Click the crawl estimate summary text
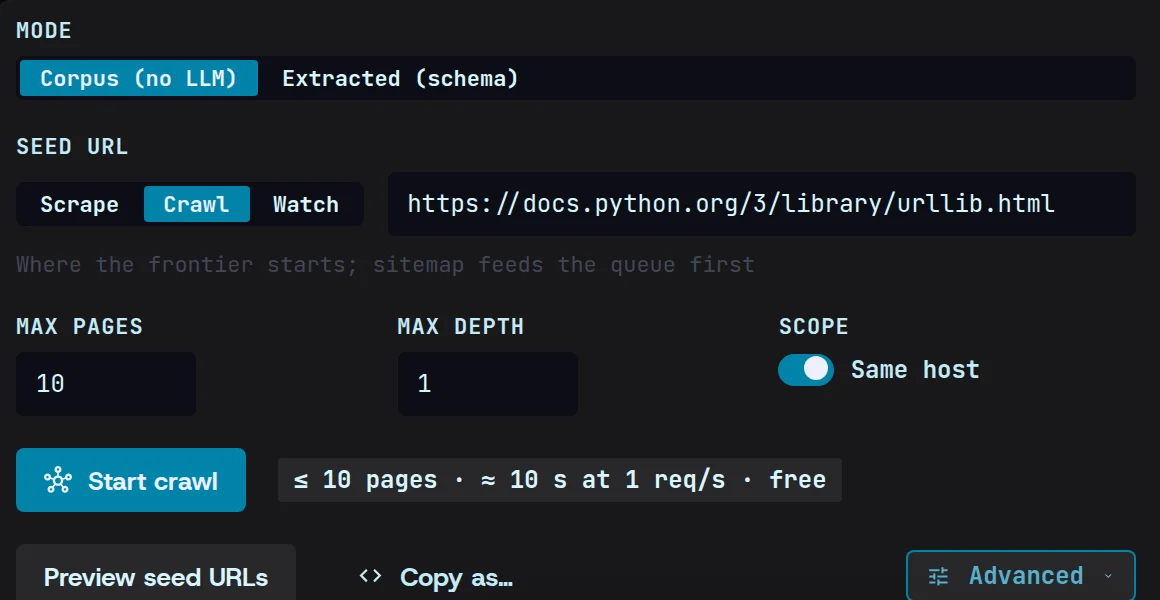This screenshot has height=600, width=1160. tap(560, 480)
